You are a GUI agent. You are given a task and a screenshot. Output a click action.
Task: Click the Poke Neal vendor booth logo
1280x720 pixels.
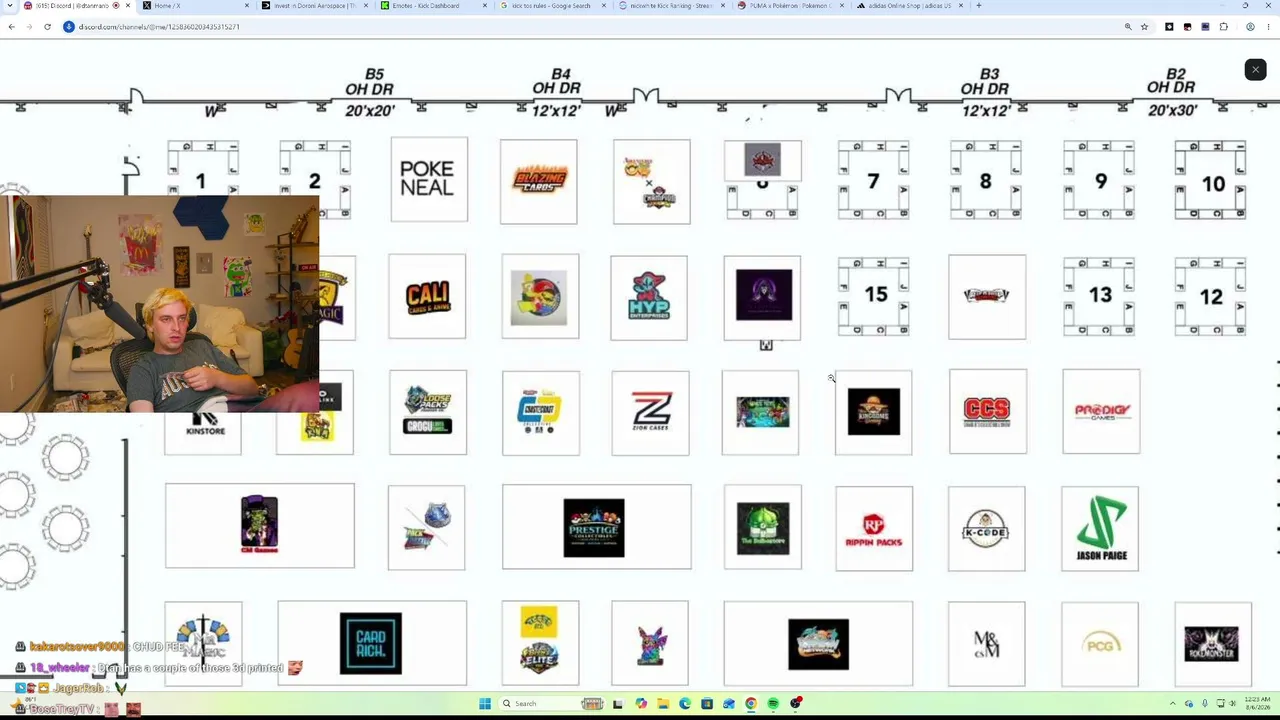point(428,180)
